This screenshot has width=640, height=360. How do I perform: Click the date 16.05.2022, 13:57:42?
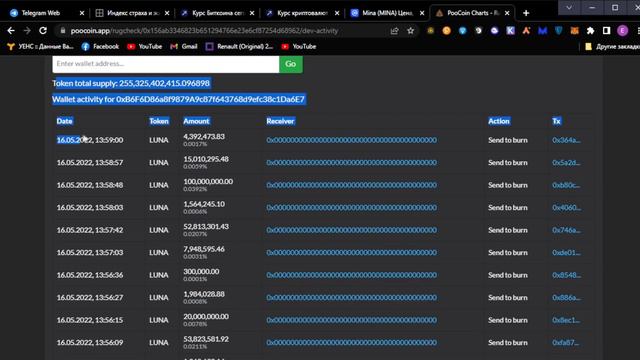pyautogui.click(x=90, y=230)
